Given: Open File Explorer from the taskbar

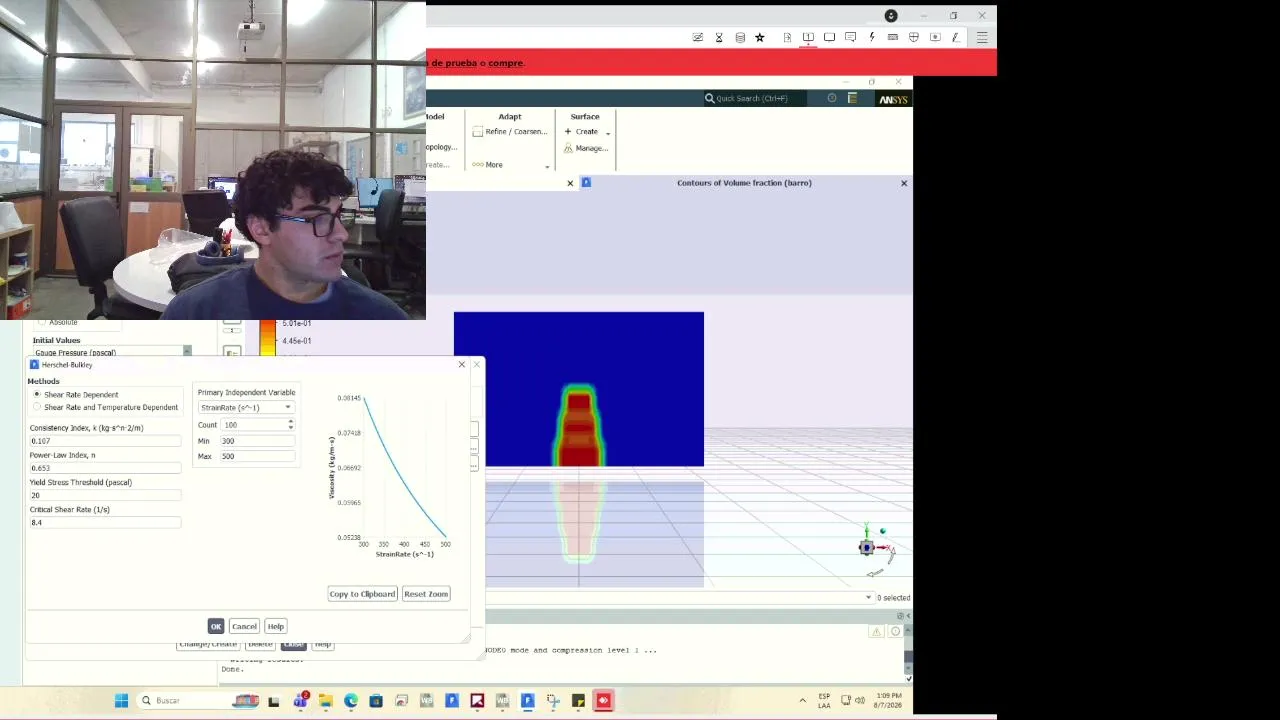Looking at the screenshot, I should (x=325, y=701).
